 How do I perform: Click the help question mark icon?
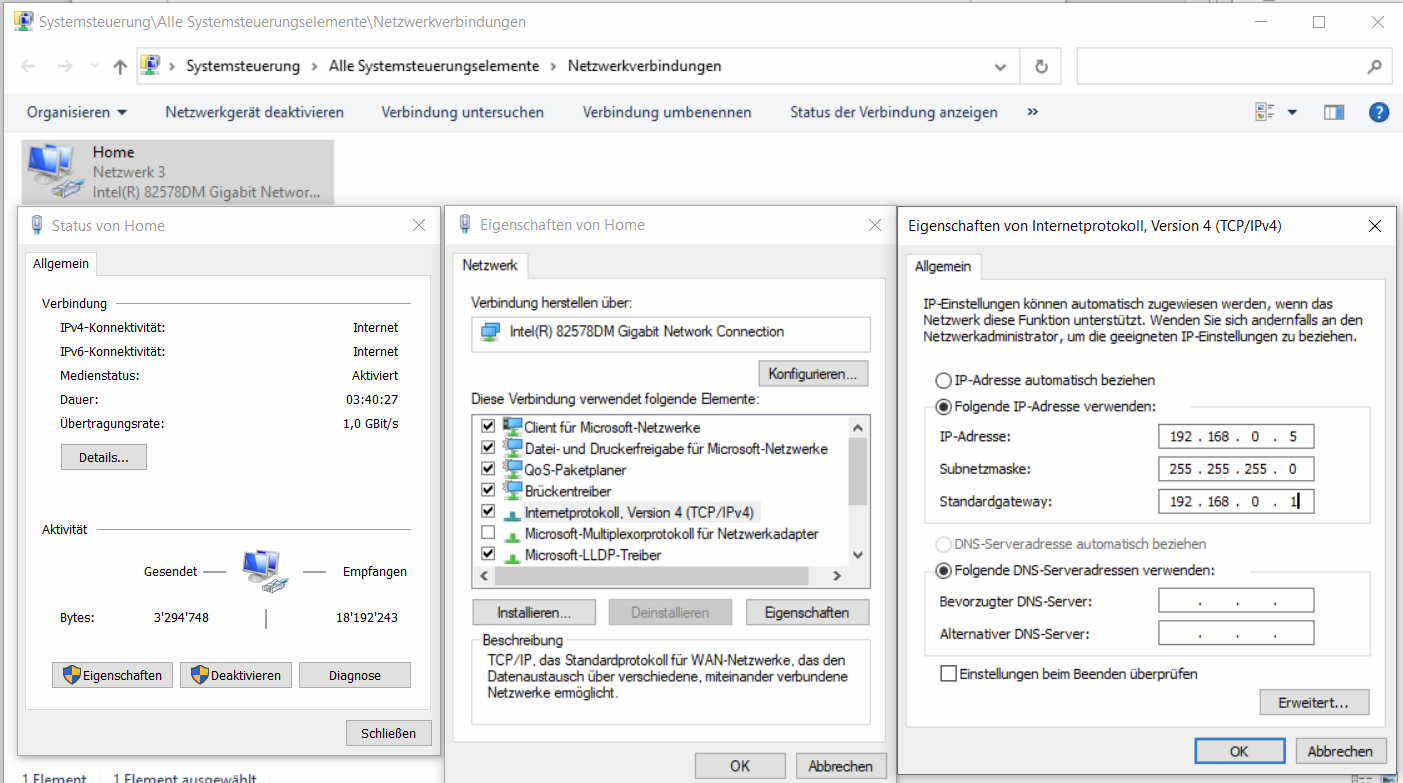tap(1379, 112)
